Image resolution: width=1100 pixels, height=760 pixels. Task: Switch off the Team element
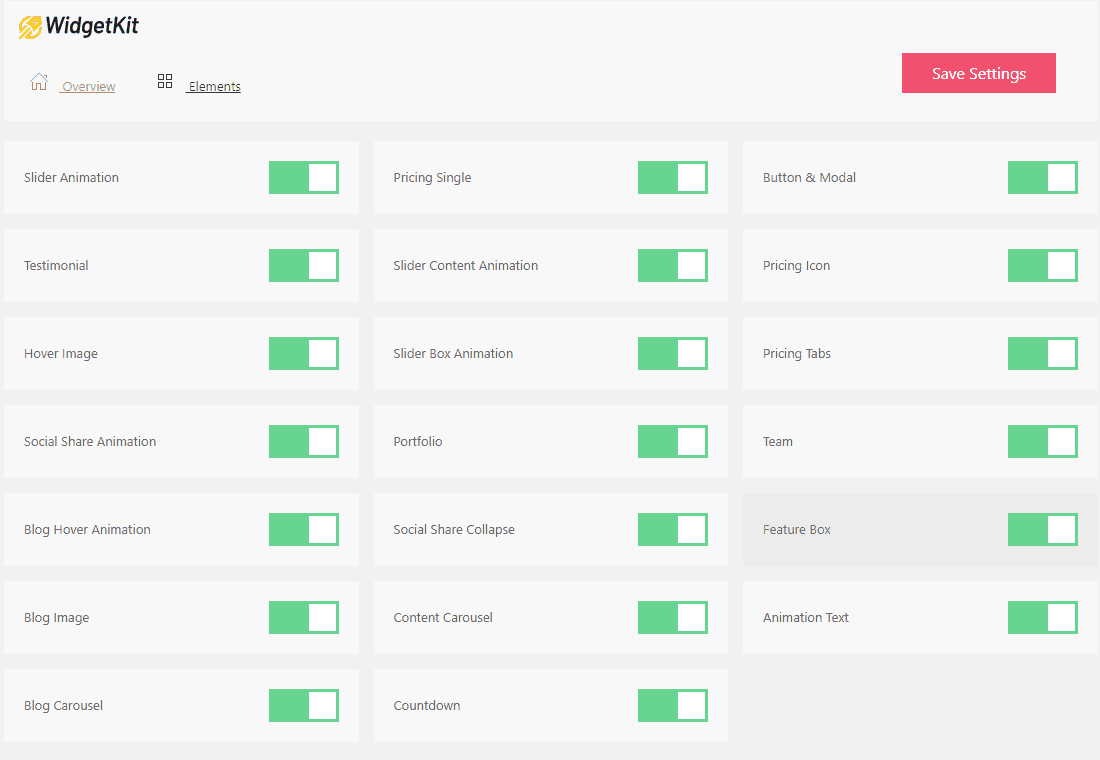click(x=1043, y=442)
